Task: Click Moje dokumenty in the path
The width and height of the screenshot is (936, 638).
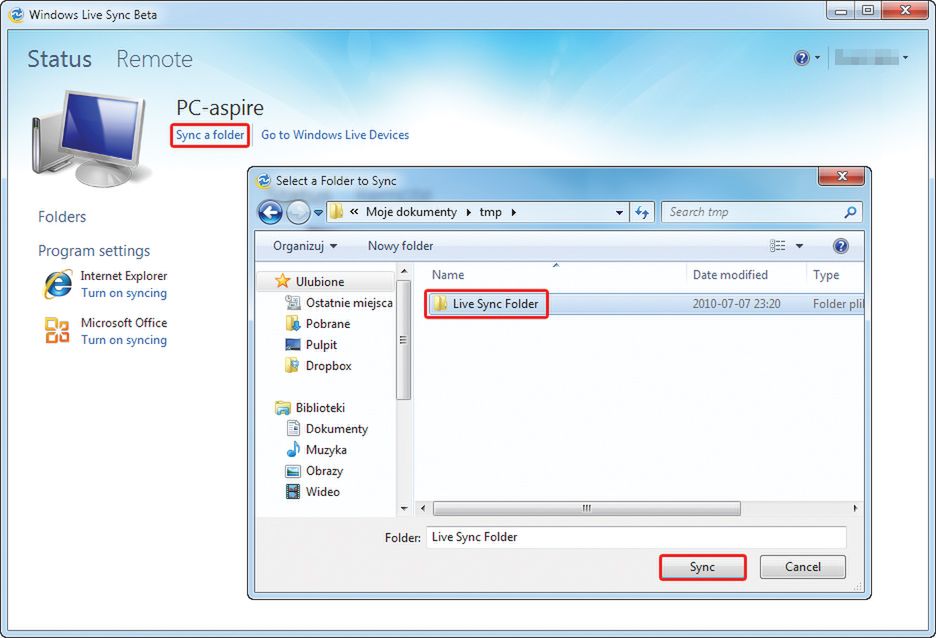Action: 411,212
